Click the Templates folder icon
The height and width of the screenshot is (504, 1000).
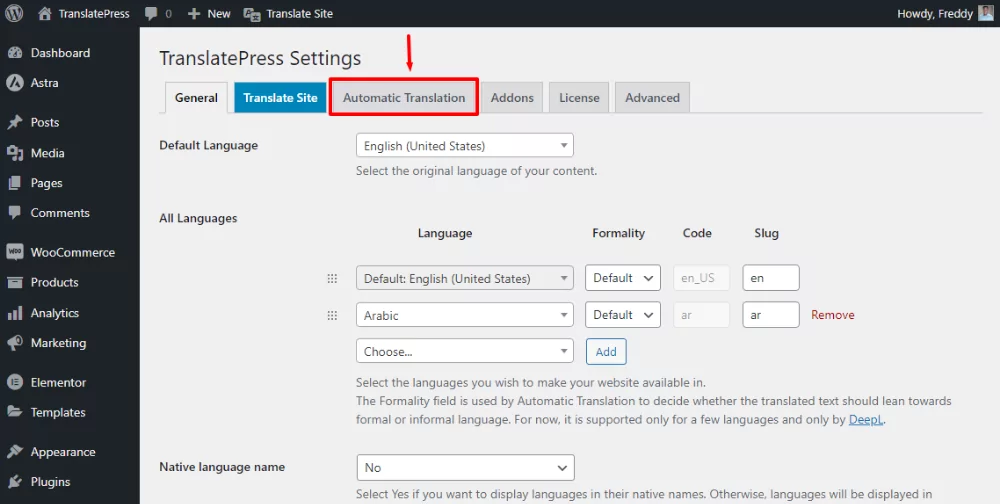point(15,412)
